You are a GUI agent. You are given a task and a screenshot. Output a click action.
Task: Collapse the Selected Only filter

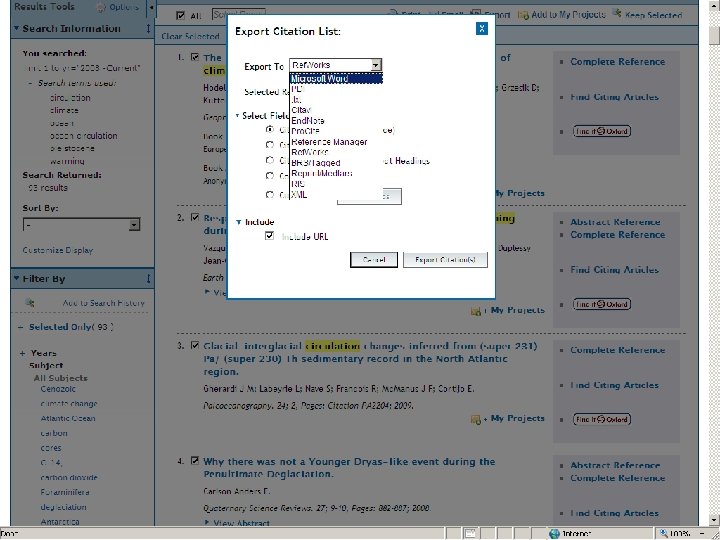click(21, 327)
